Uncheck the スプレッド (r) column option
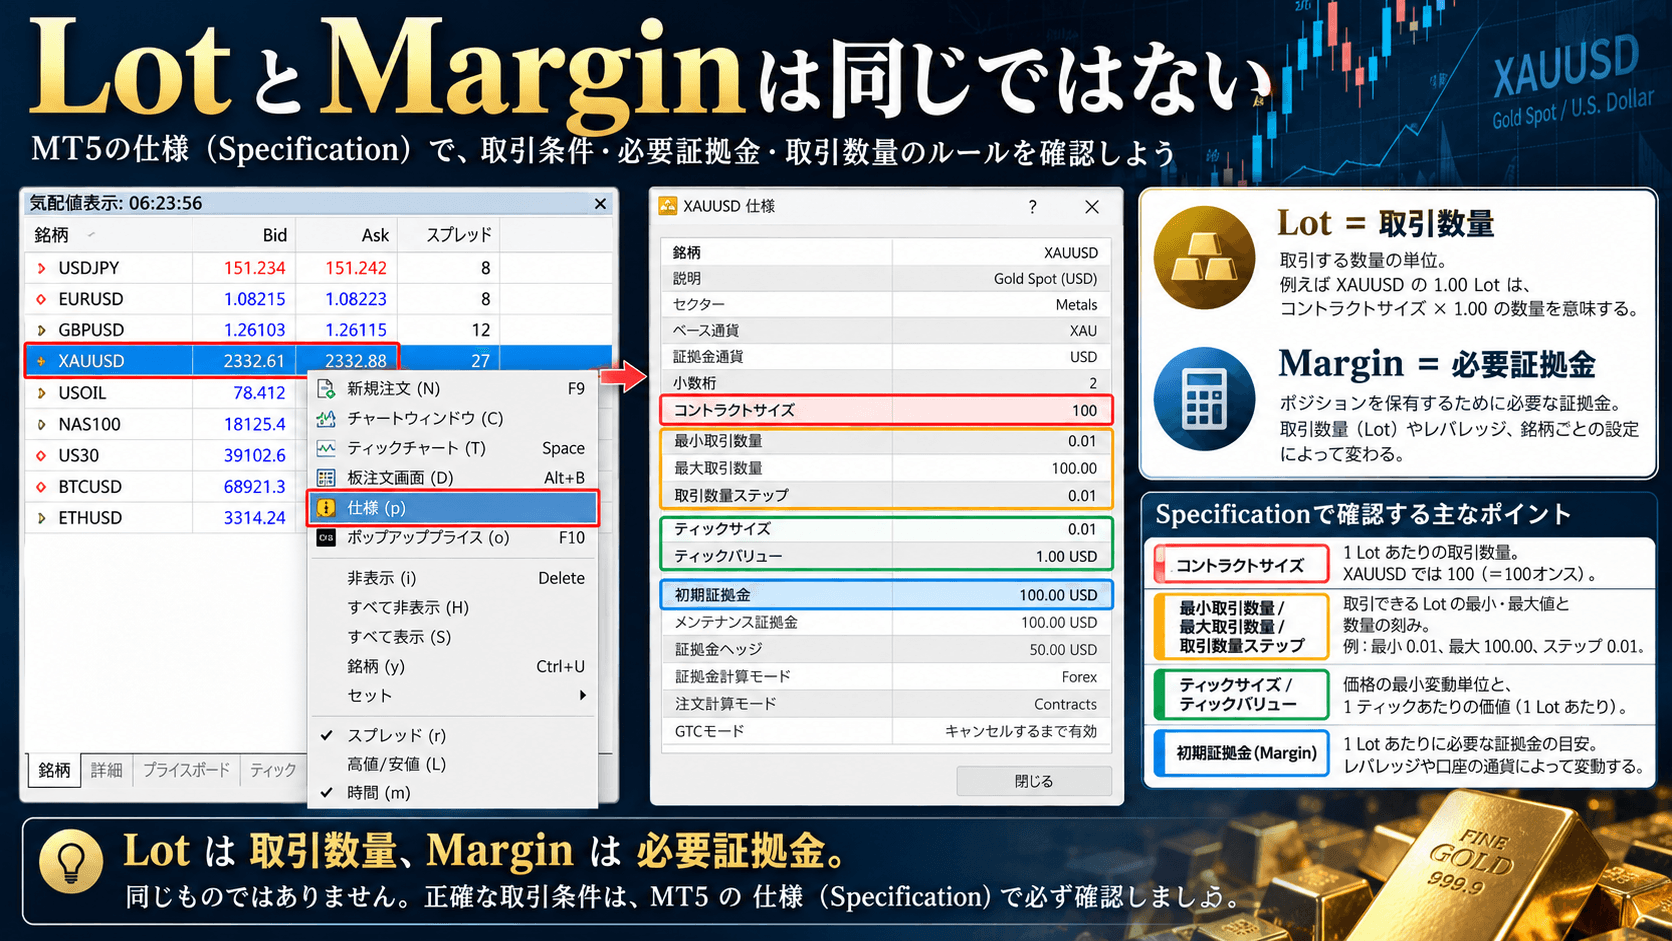This screenshot has height=941, width=1672. [x=454, y=735]
